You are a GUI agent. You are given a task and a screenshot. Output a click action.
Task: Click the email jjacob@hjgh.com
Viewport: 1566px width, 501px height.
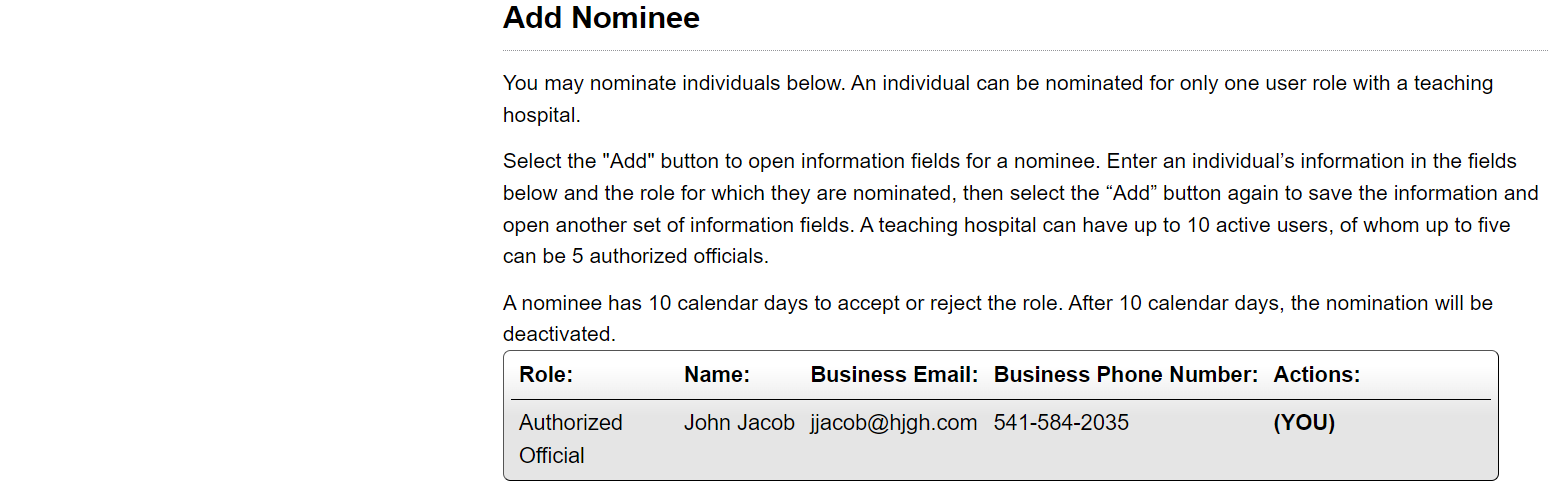893,423
